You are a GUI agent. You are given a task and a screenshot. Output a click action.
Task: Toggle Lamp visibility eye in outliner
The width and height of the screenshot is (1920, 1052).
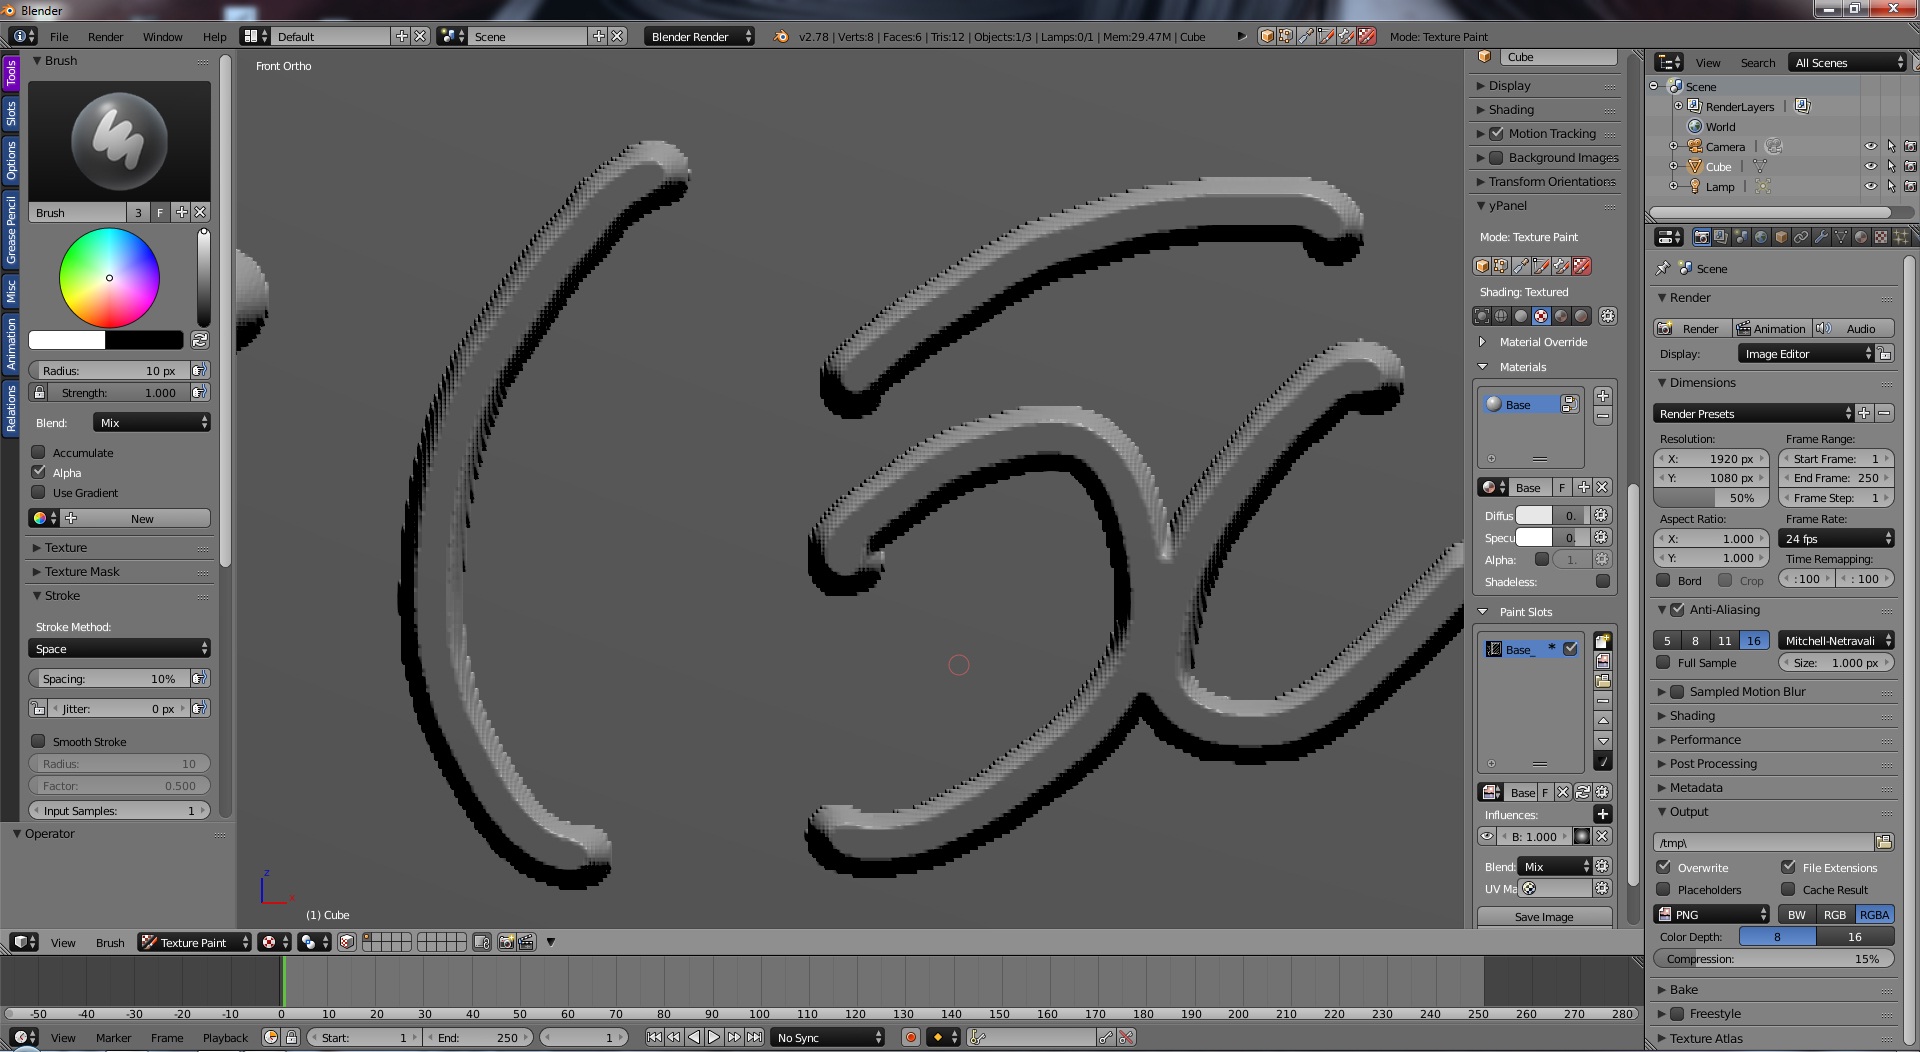(x=1870, y=186)
